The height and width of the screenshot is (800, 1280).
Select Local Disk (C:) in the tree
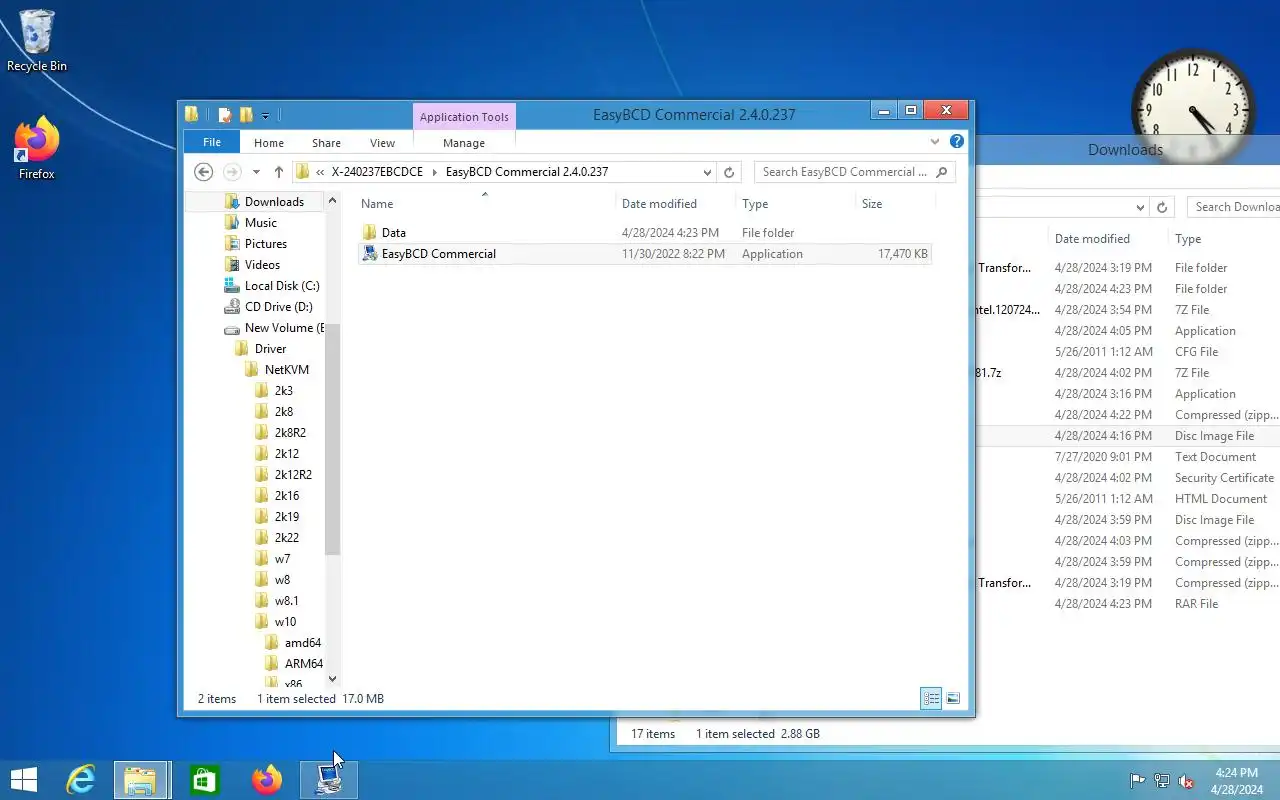tap(282, 286)
